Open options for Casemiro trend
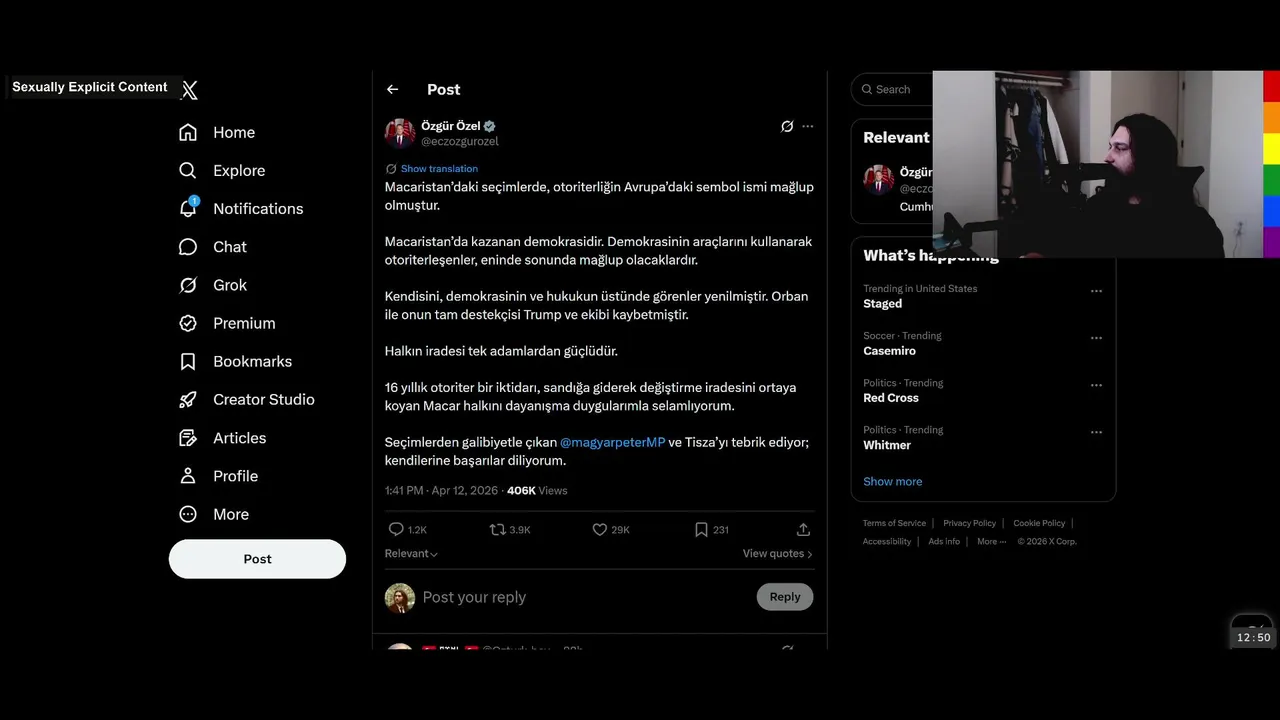Screen dimensions: 1280x720 tap(1096, 338)
